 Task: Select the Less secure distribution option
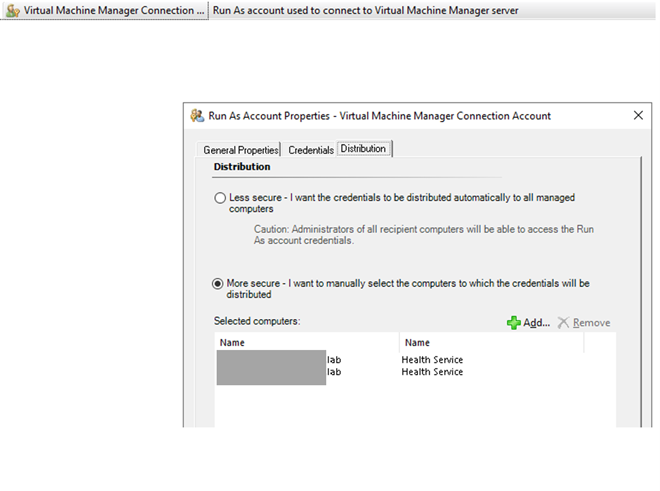(x=220, y=198)
